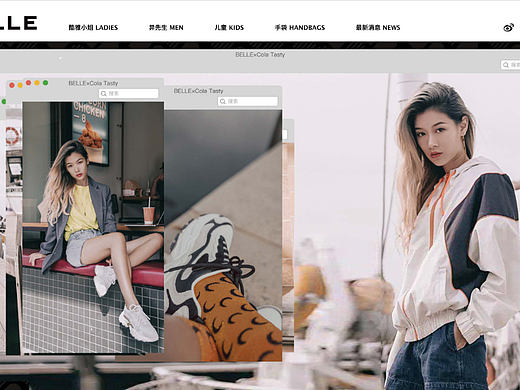Screen dimensions: 520x390
Task: Open photo of woman sitting at counter
Action: click(93, 227)
